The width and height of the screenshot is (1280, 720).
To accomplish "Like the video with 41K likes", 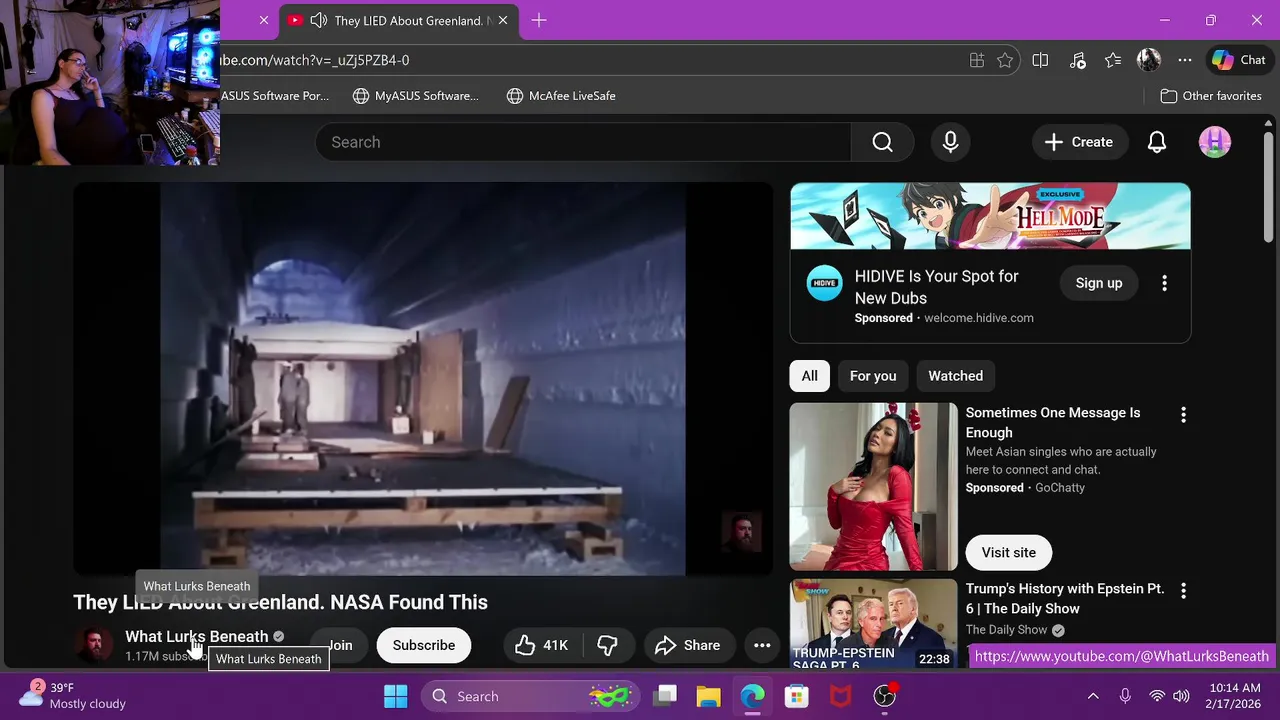I will click(541, 645).
